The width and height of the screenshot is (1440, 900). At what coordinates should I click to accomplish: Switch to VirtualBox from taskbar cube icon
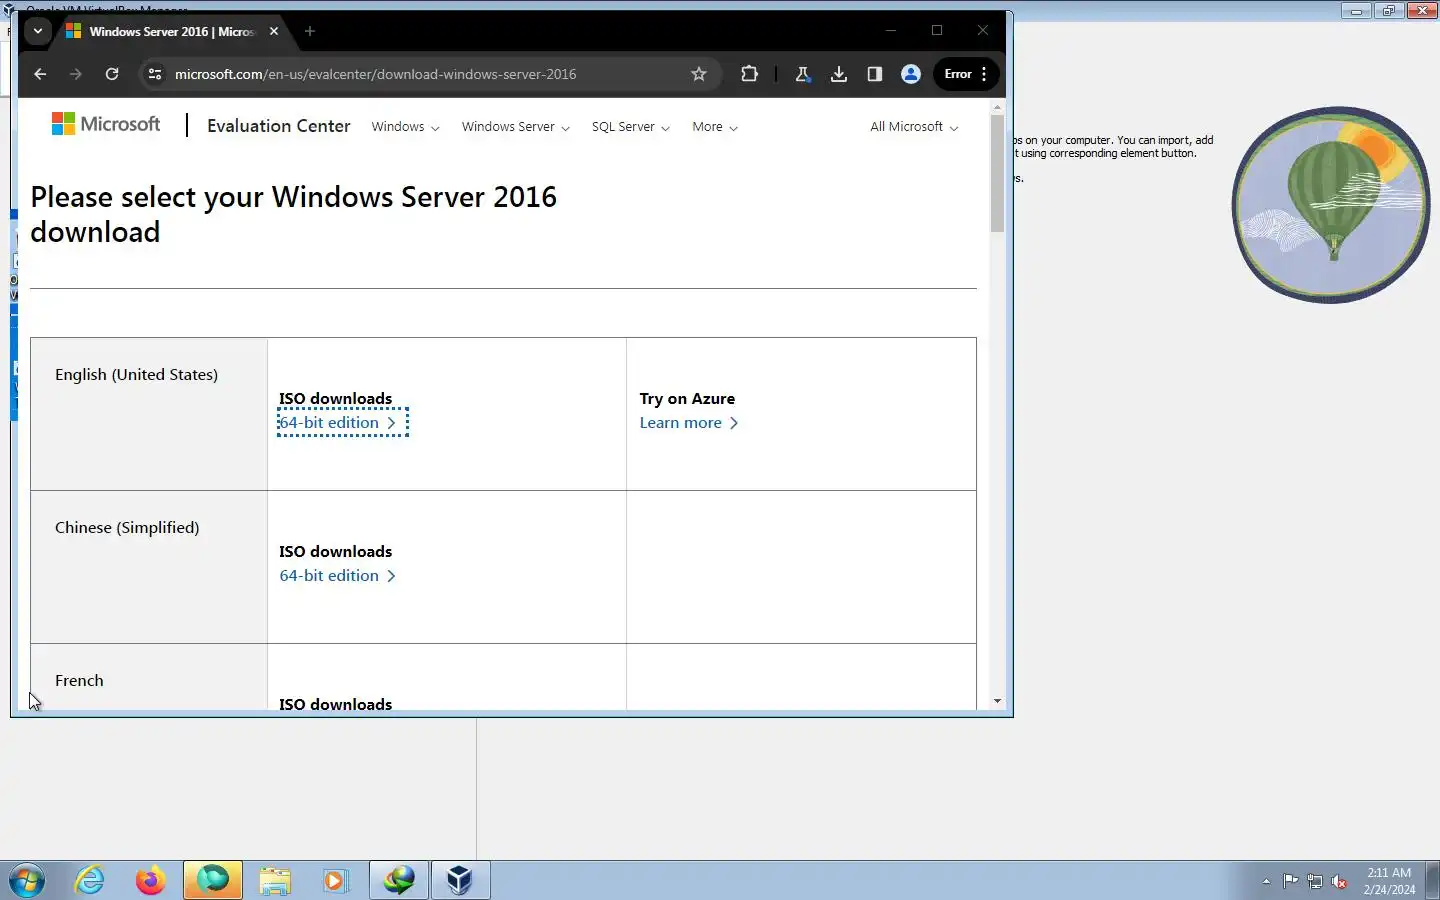tap(460, 881)
